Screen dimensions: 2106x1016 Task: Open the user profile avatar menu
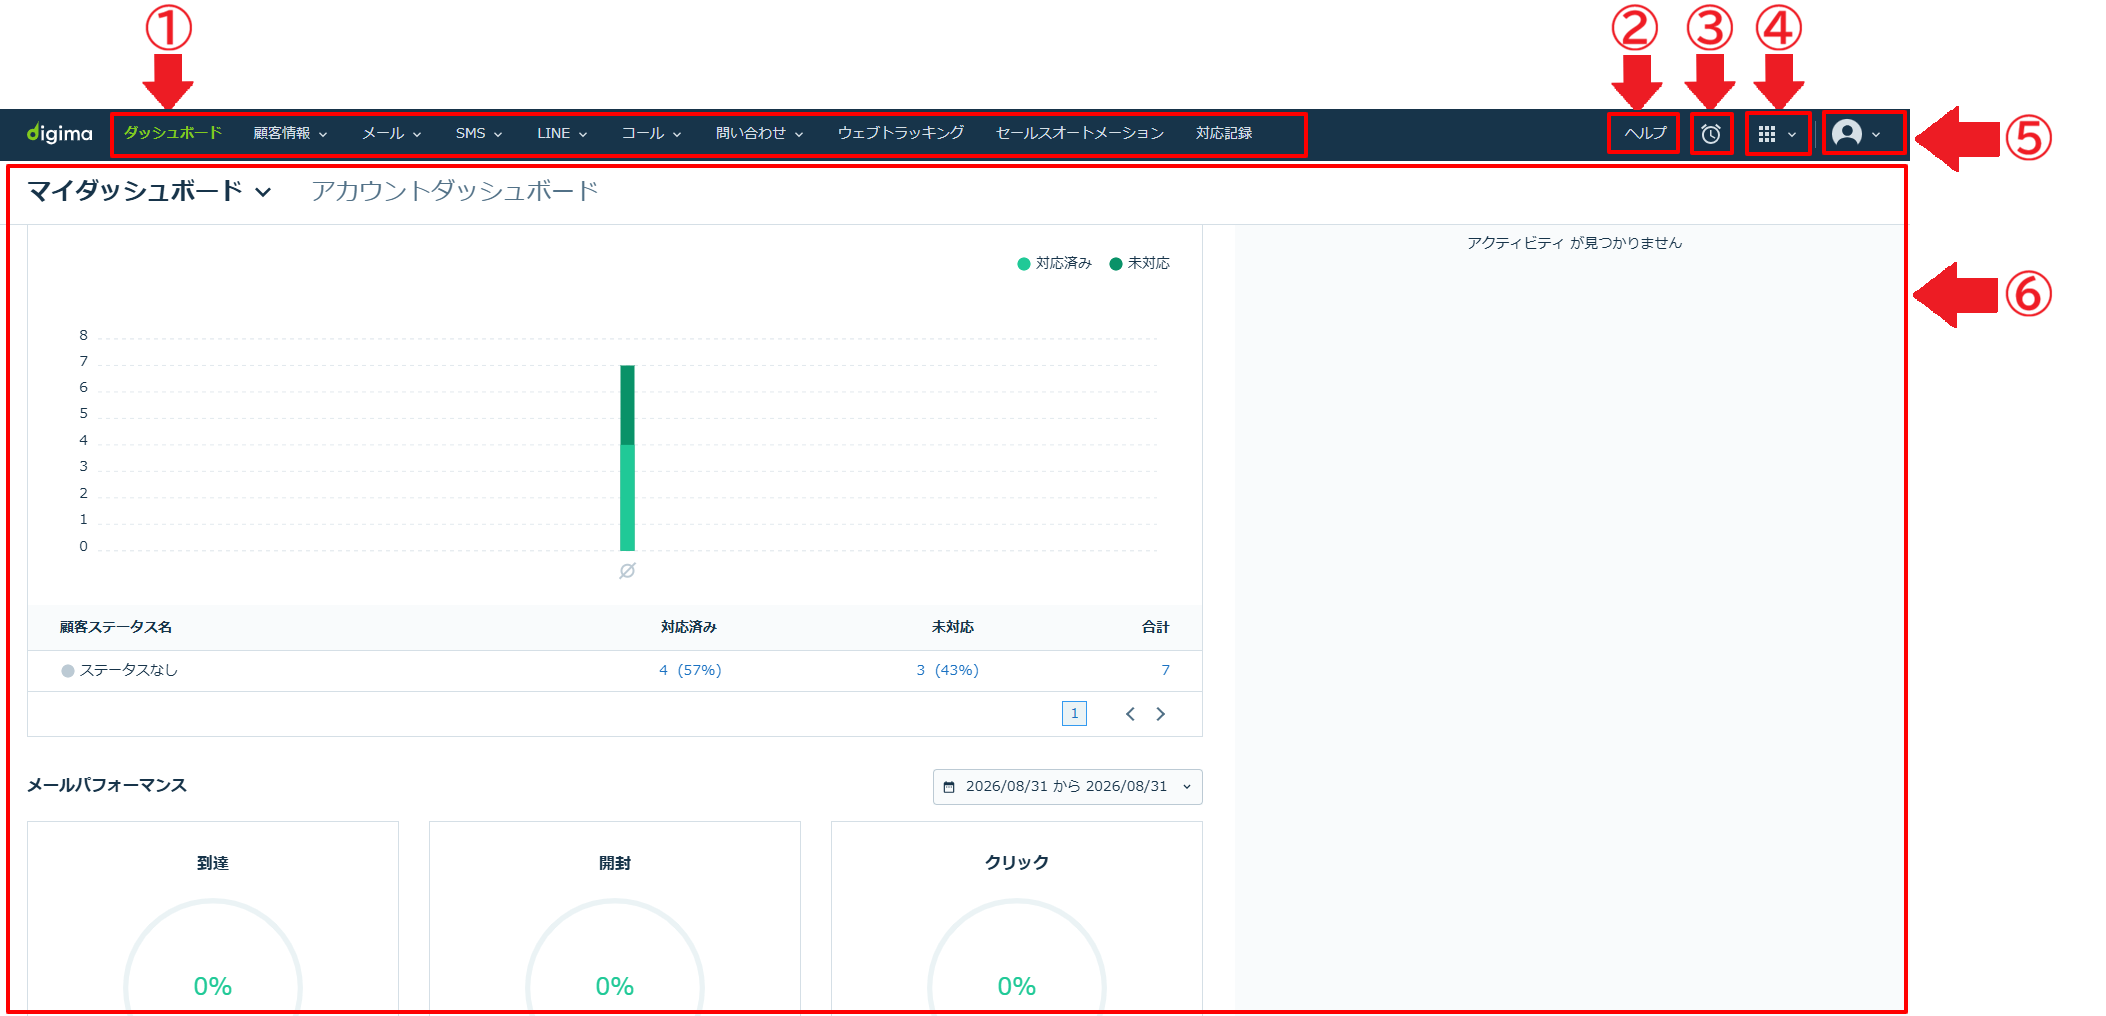click(1857, 133)
